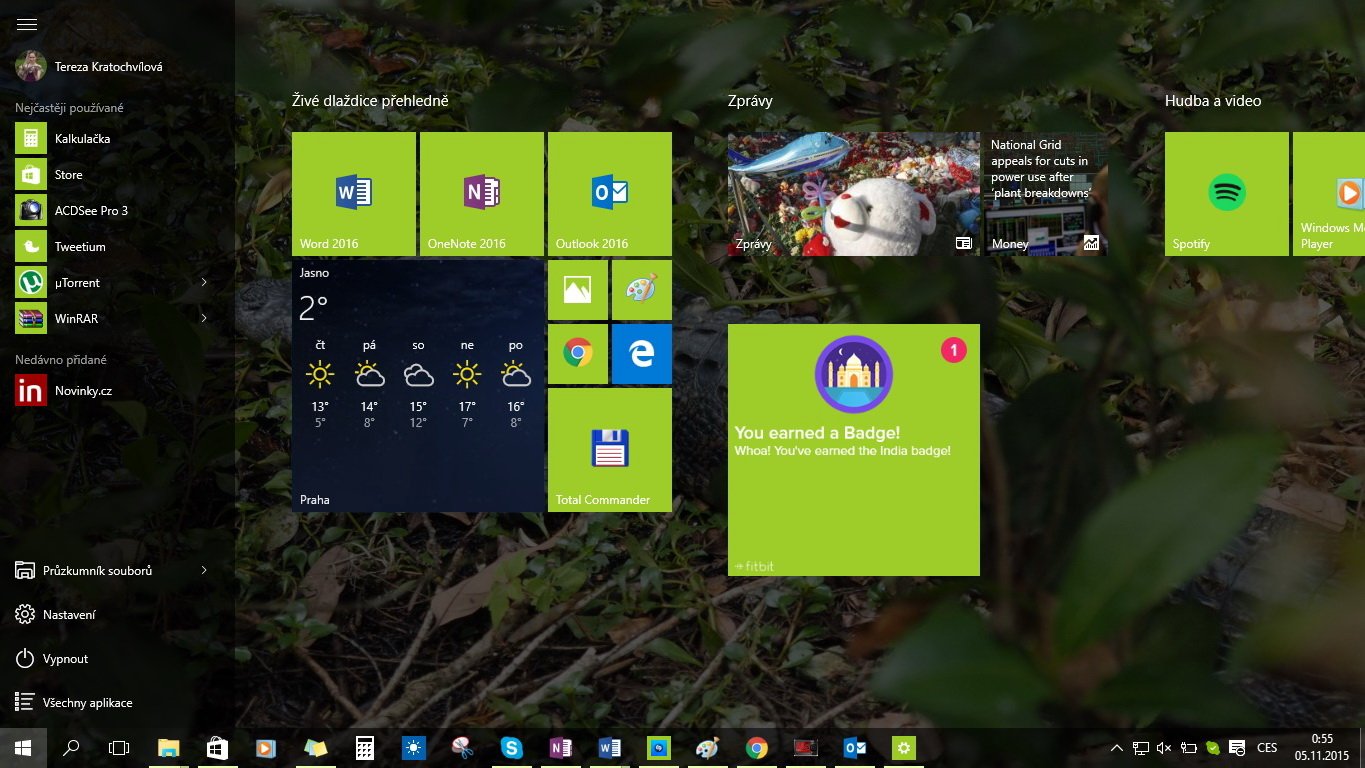Open Tereza Kratochvílová account menu

coord(89,67)
